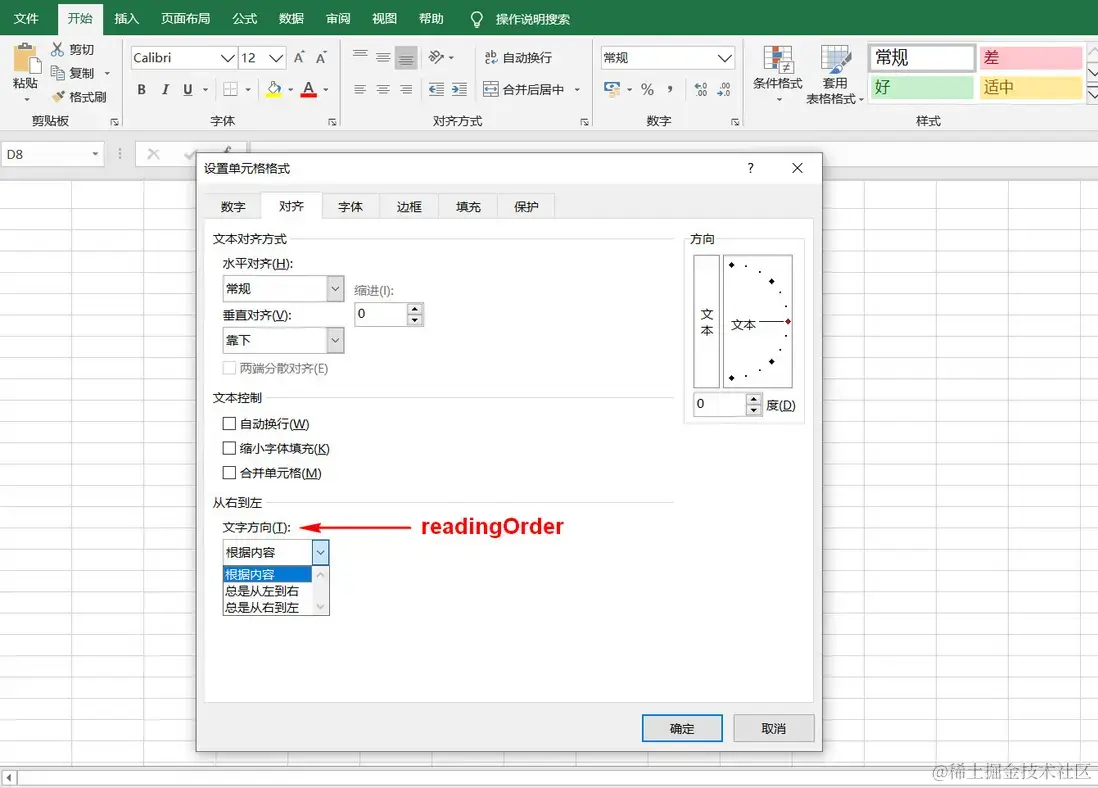
Task: Click the Cut (剪切) scissors icon
Action: tap(57, 49)
